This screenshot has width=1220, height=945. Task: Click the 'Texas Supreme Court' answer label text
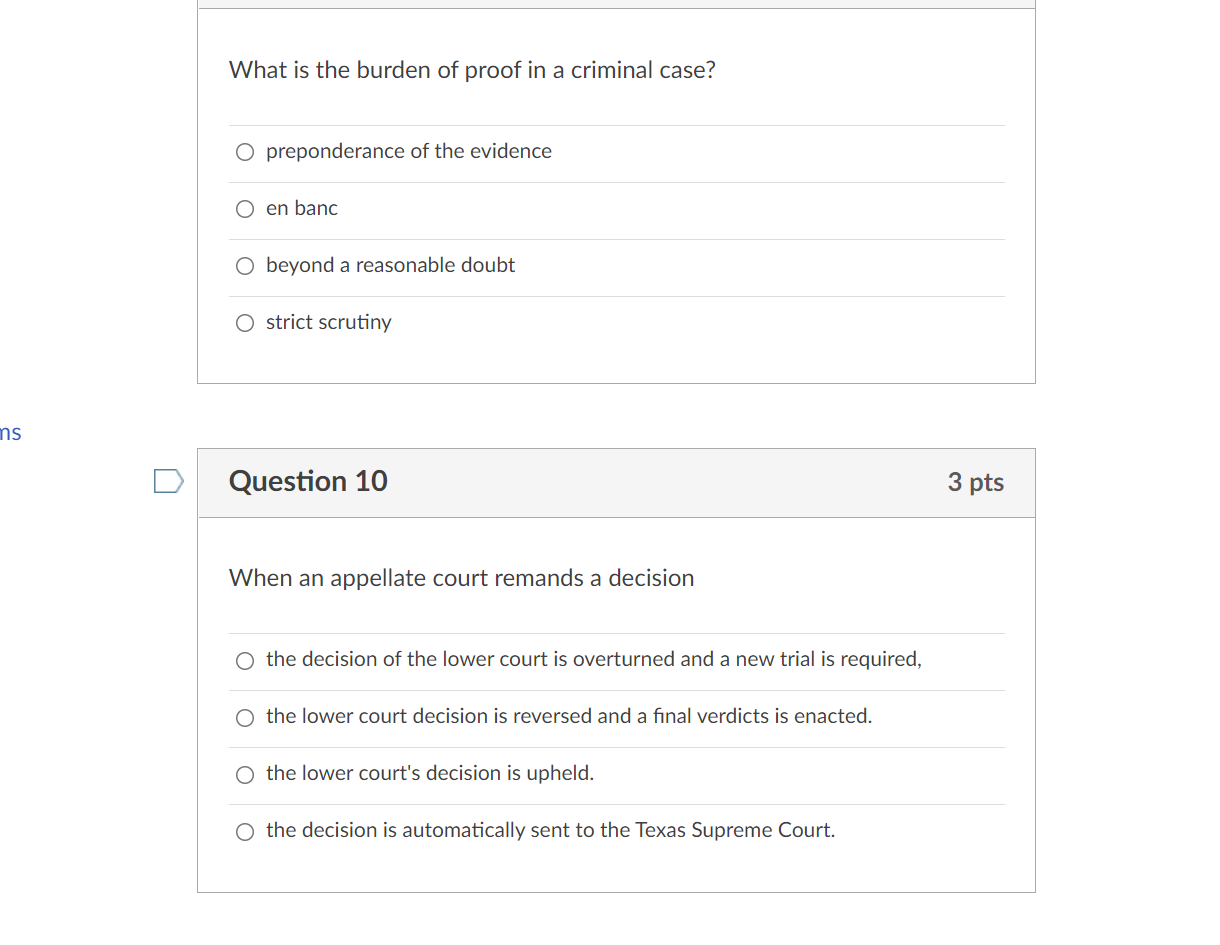pos(550,830)
